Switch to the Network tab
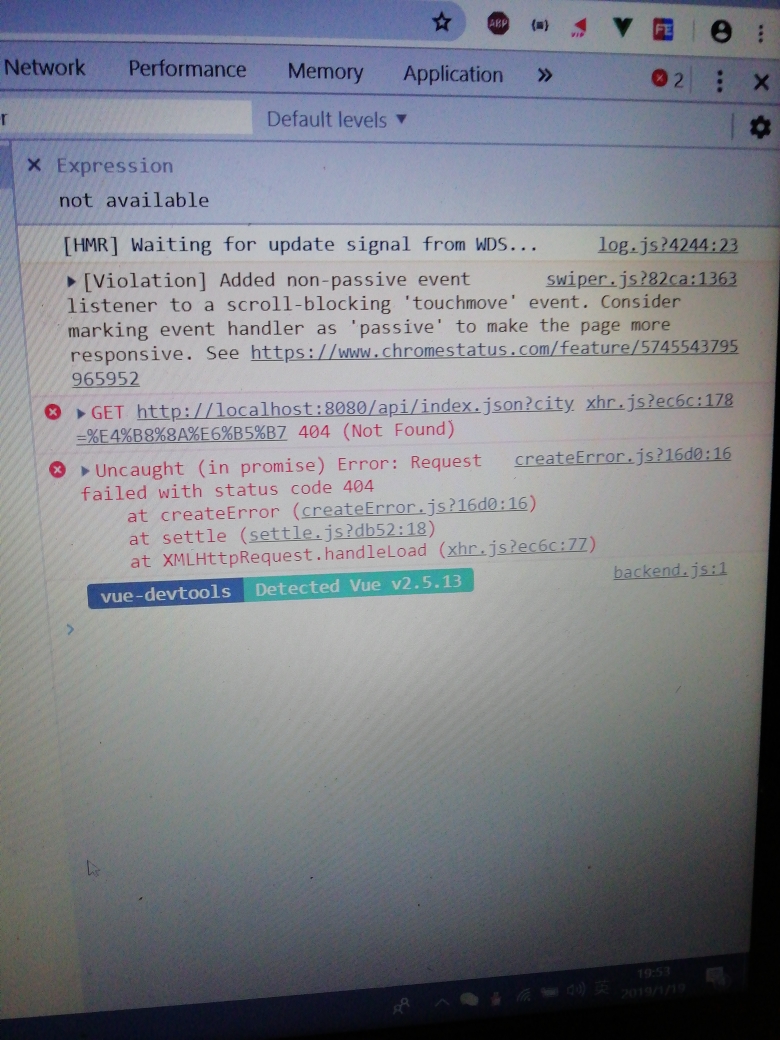Image resolution: width=780 pixels, height=1040 pixels. 44,67
